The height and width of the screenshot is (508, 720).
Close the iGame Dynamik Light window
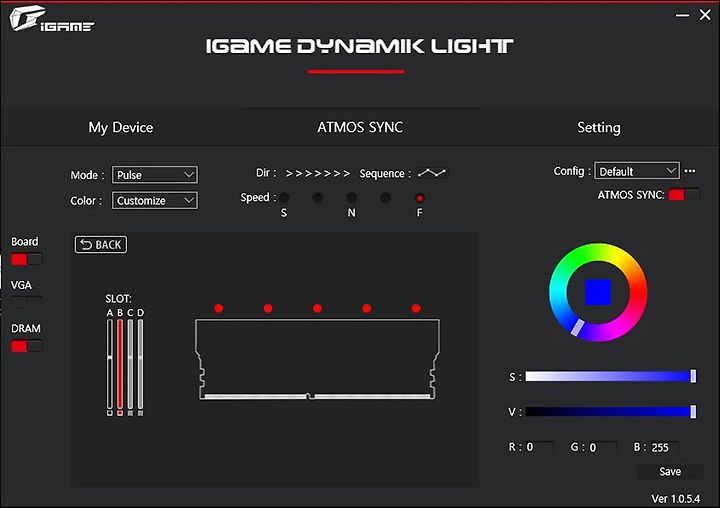705,15
